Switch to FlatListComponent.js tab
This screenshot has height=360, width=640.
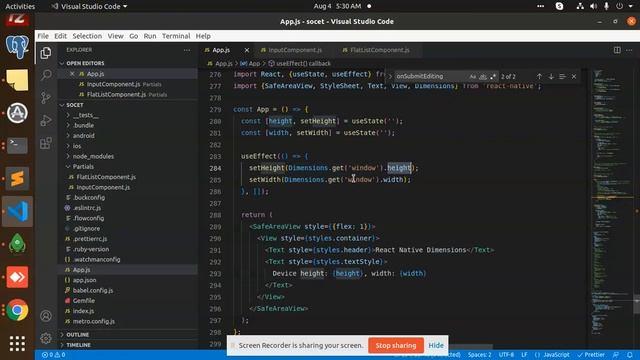pyautogui.click(x=380, y=50)
